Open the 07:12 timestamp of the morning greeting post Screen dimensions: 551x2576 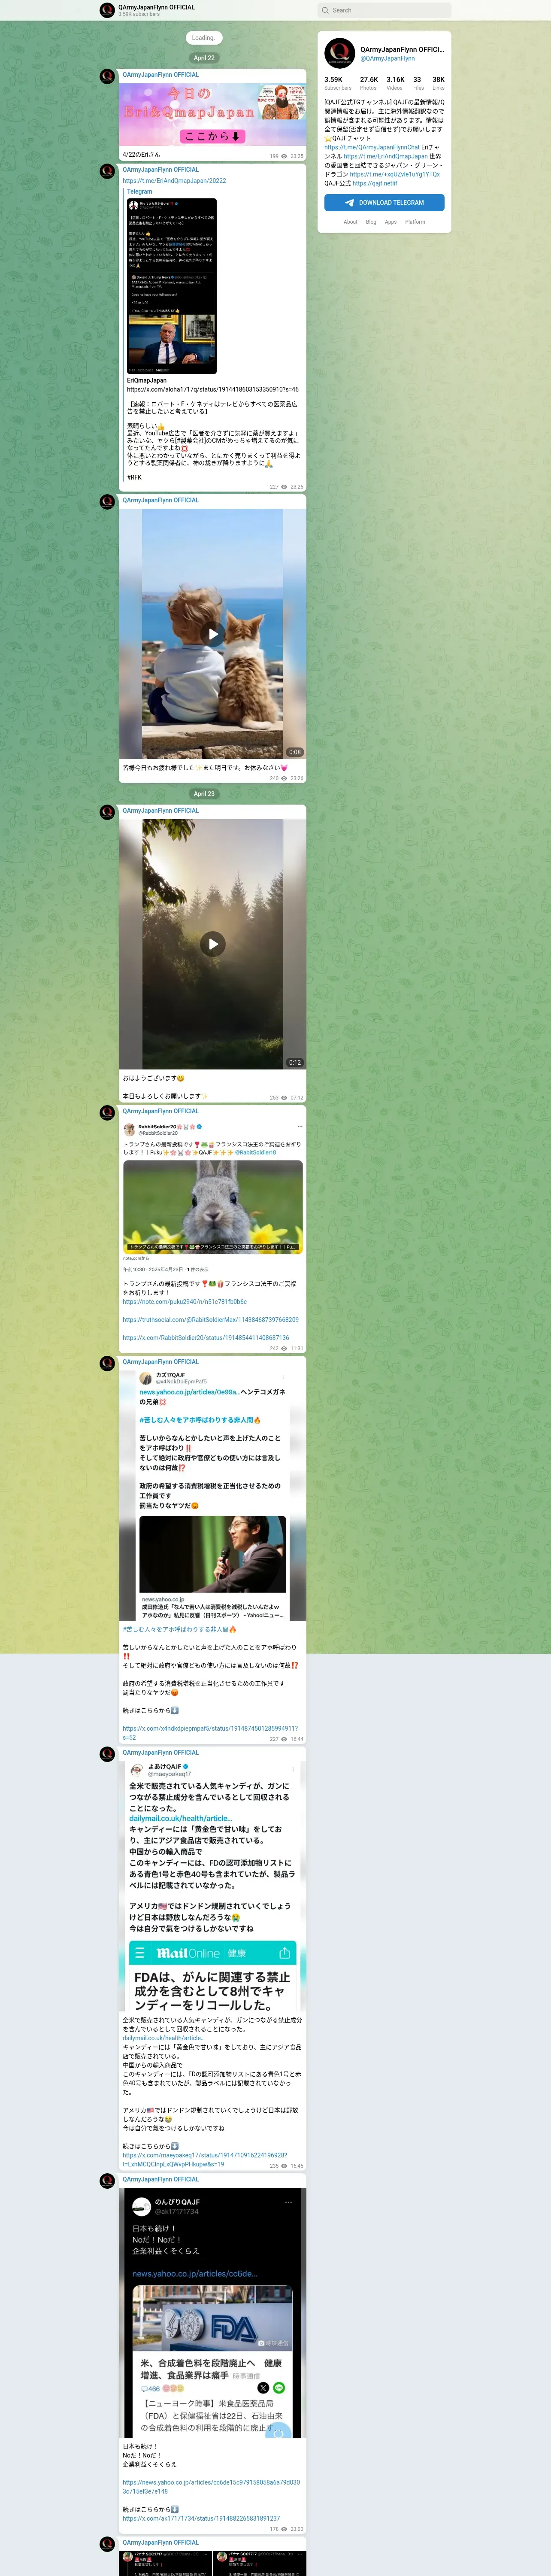pyautogui.click(x=297, y=1097)
